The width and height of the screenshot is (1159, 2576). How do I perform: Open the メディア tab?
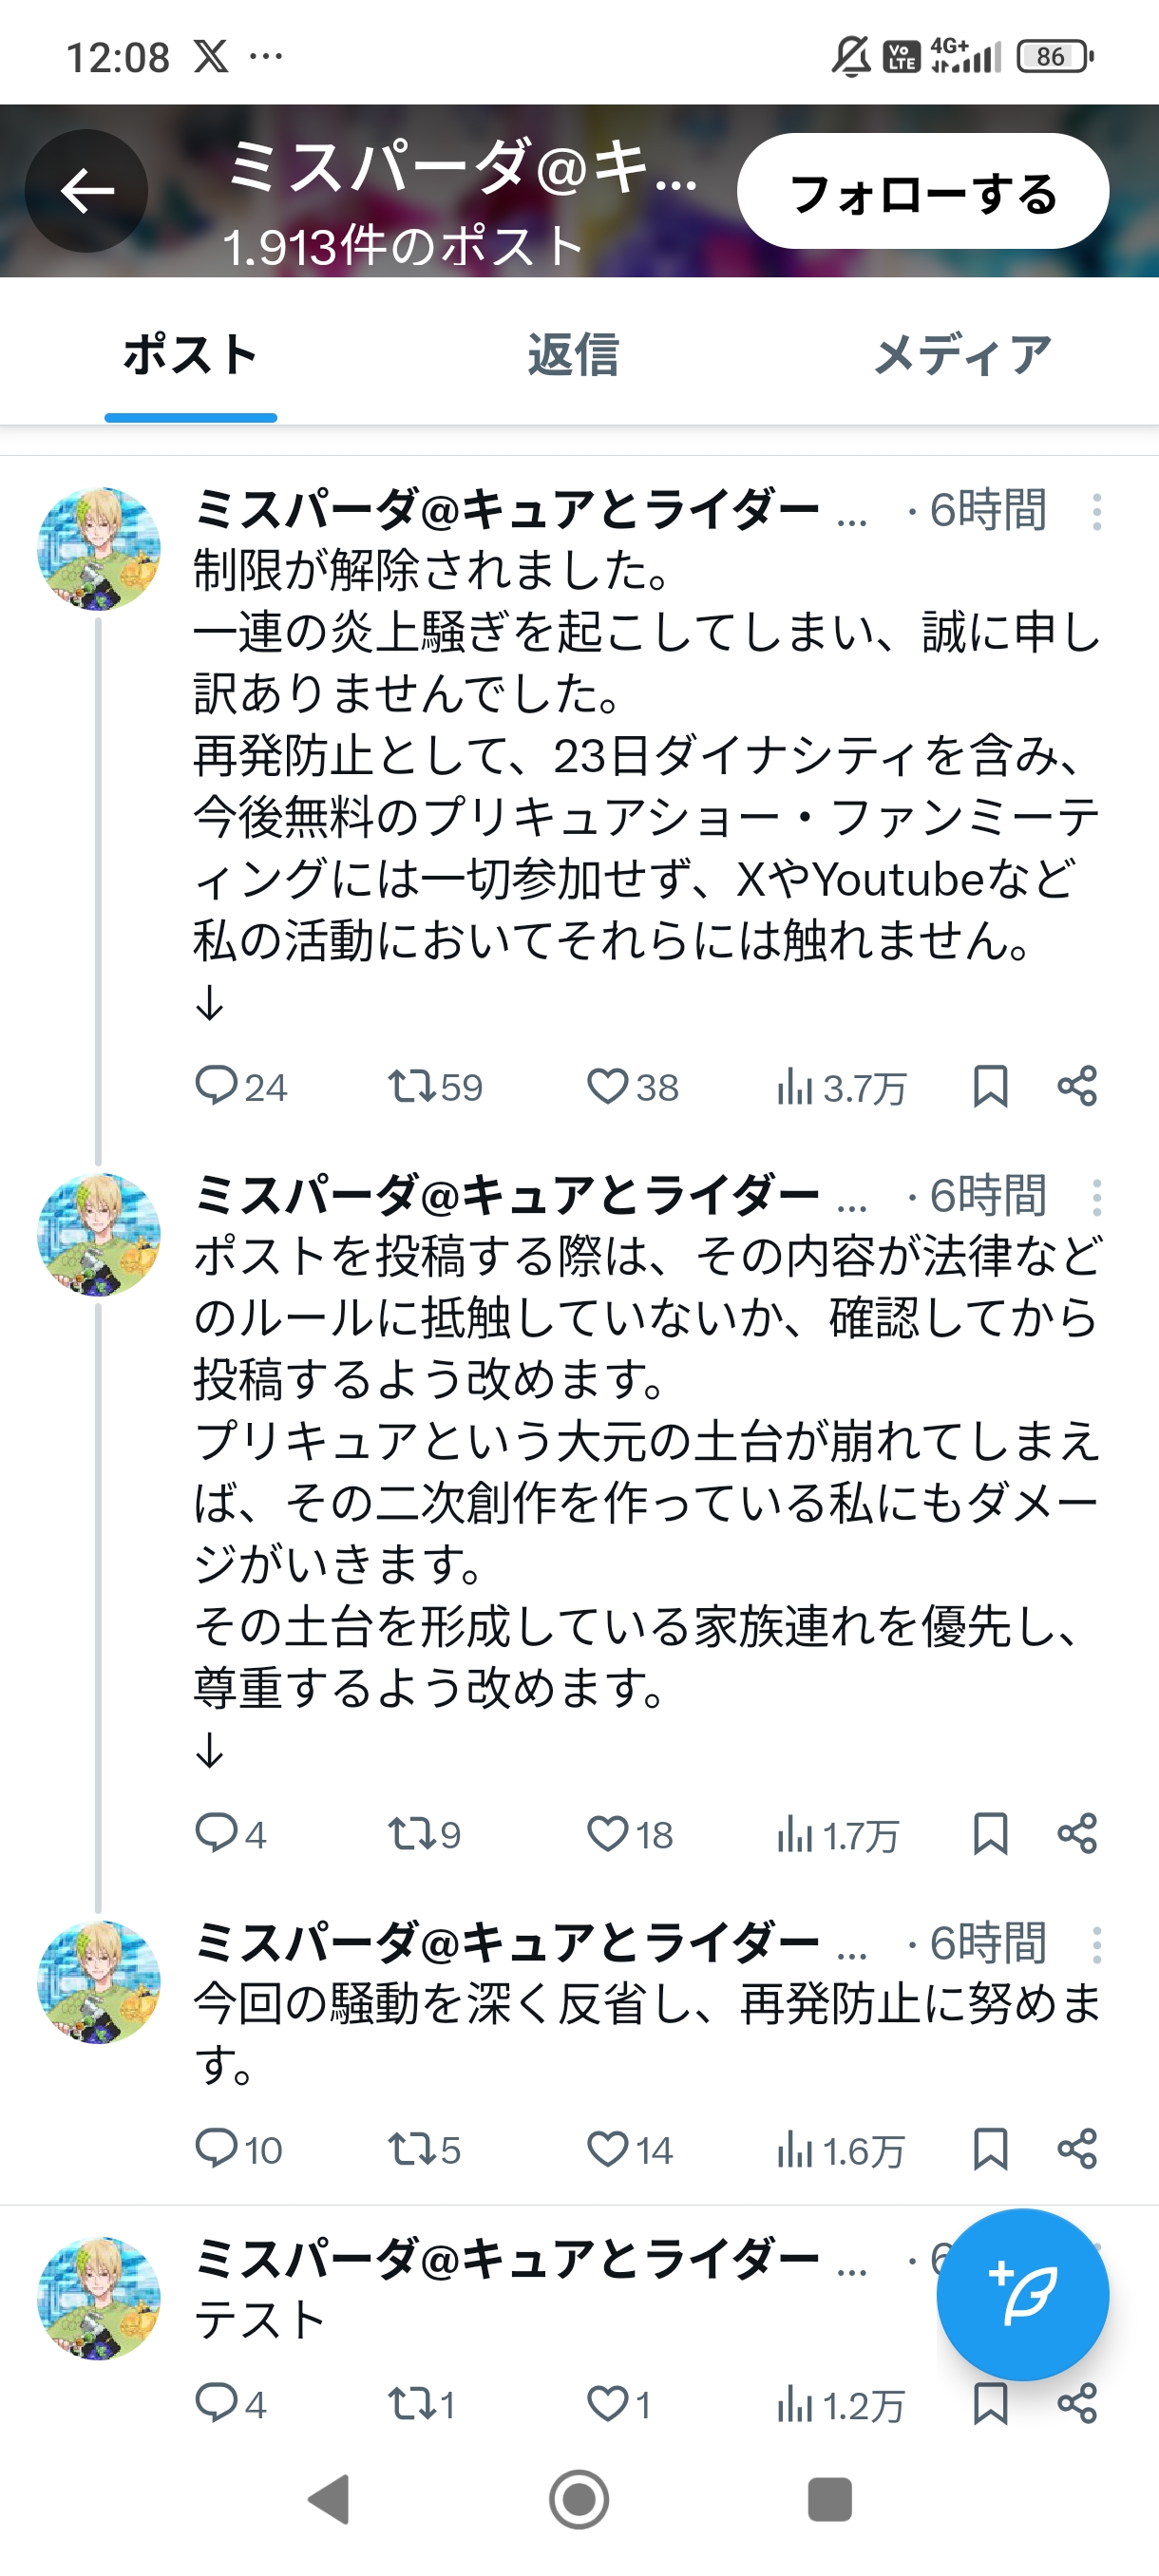point(962,356)
